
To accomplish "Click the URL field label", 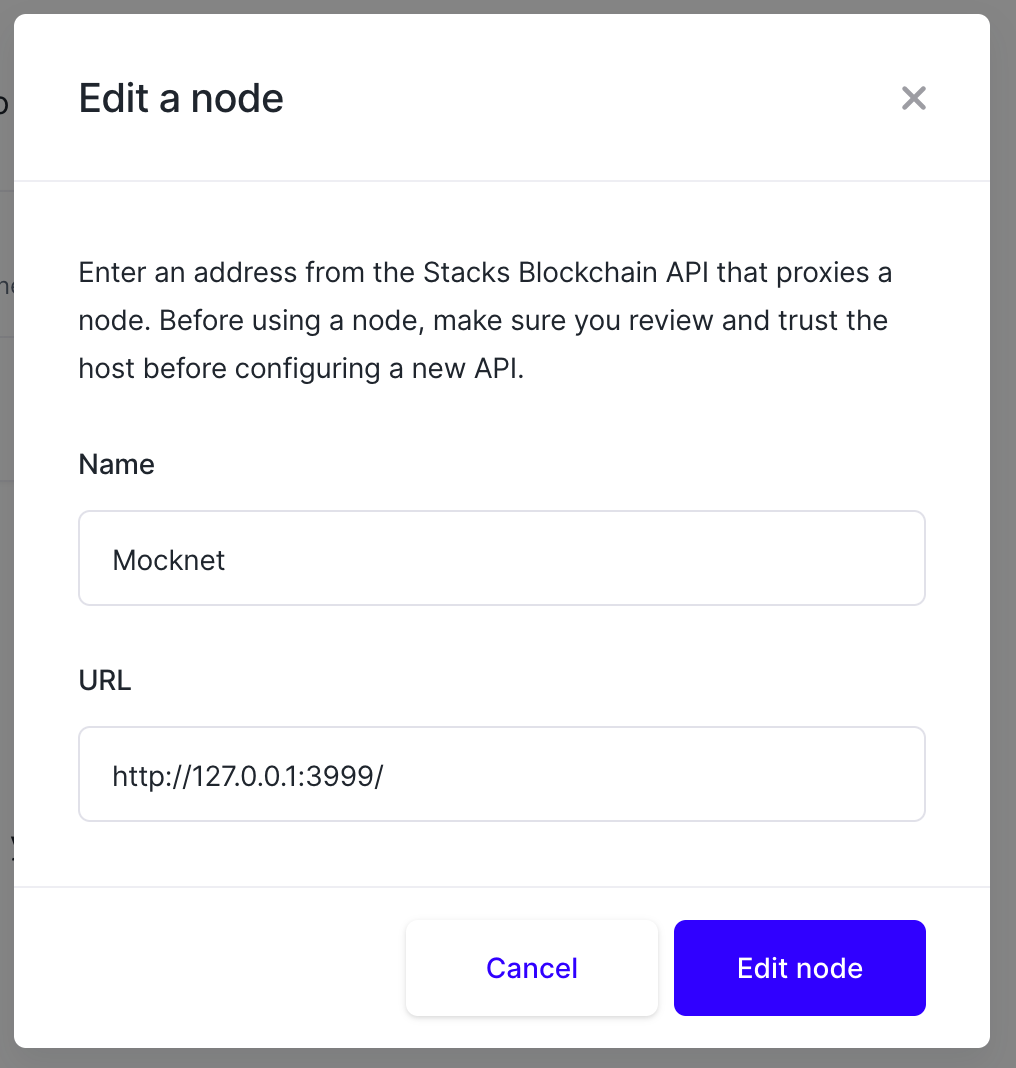I will [x=104, y=680].
